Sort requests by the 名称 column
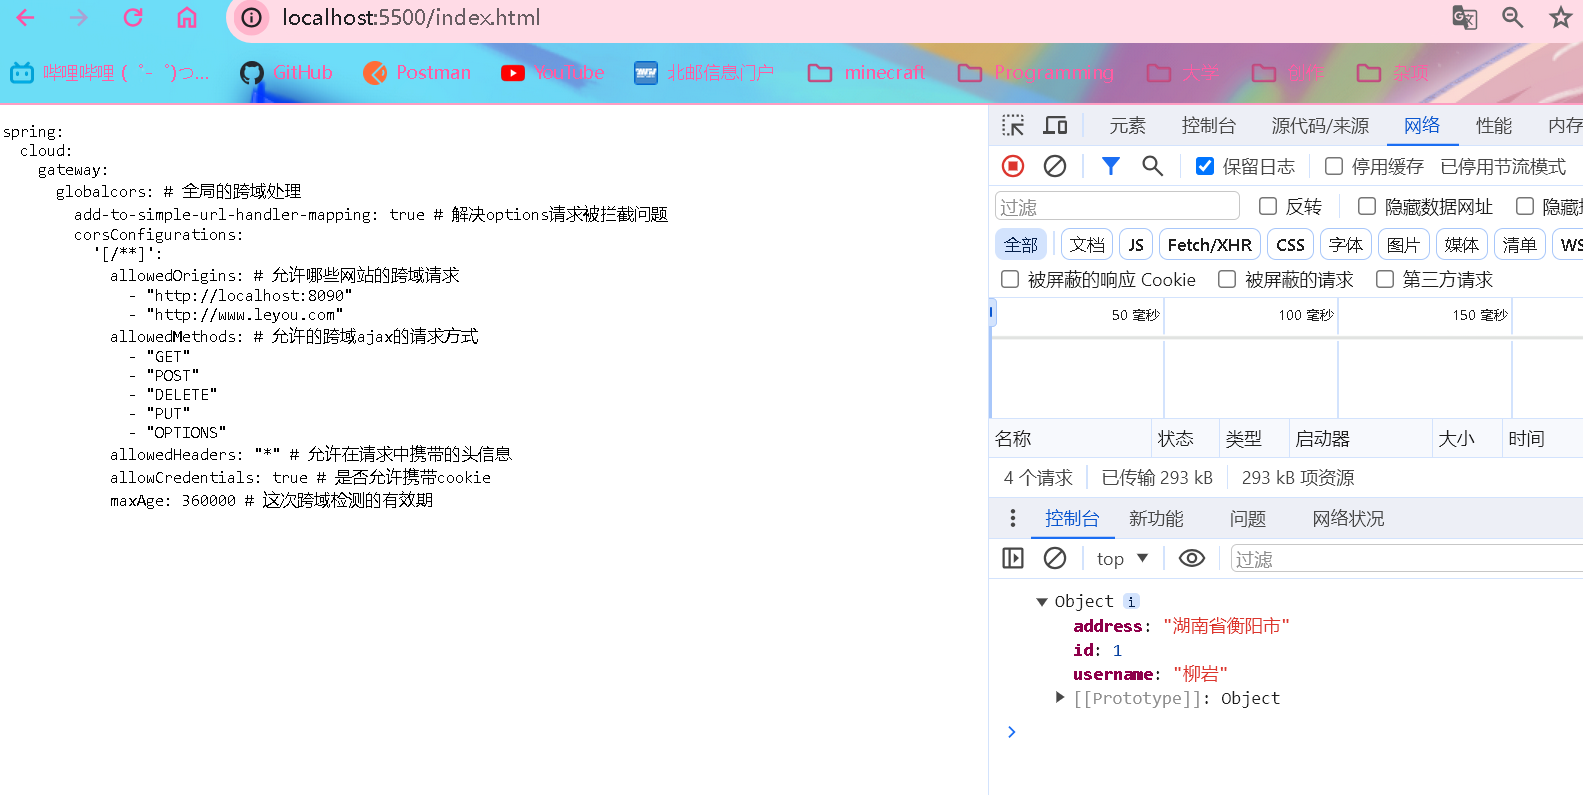1583x795 pixels. [x=1070, y=438]
